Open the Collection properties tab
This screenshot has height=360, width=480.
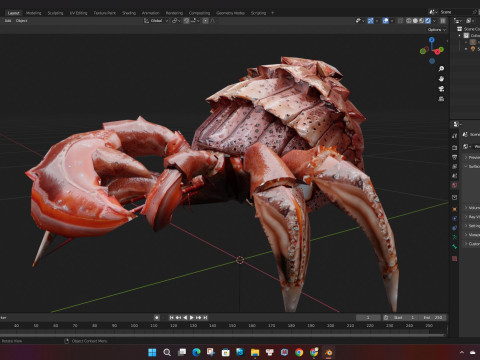454,197
